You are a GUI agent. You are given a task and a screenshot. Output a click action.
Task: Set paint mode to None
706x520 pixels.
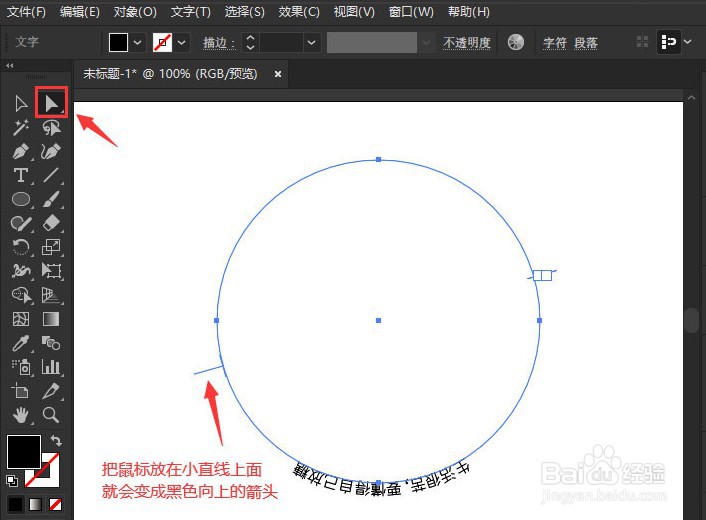(x=55, y=504)
